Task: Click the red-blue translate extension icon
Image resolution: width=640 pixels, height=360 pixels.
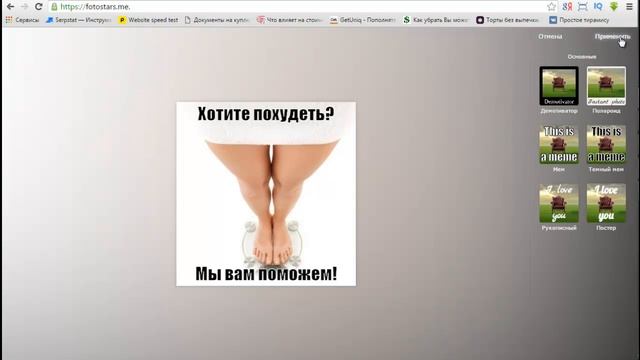Action: 567,7
